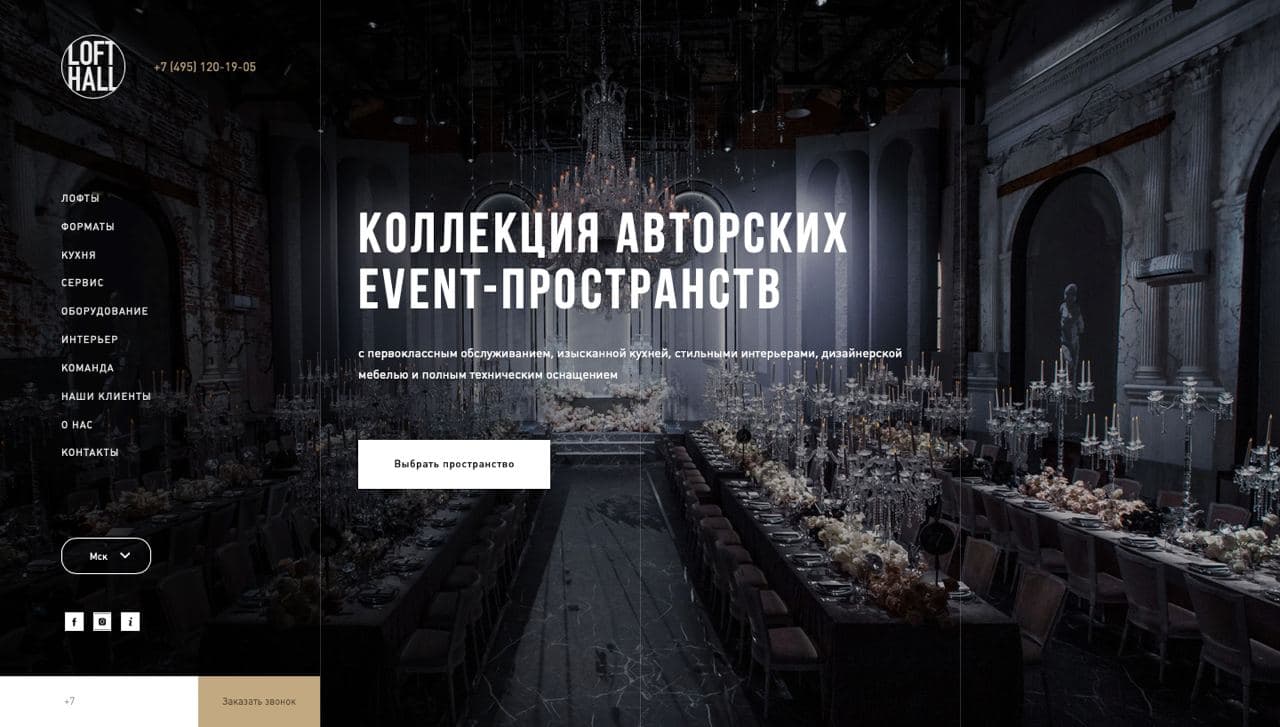Open the Команда page
The height and width of the screenshot is (727, 1280).
[x=87, y=368]
